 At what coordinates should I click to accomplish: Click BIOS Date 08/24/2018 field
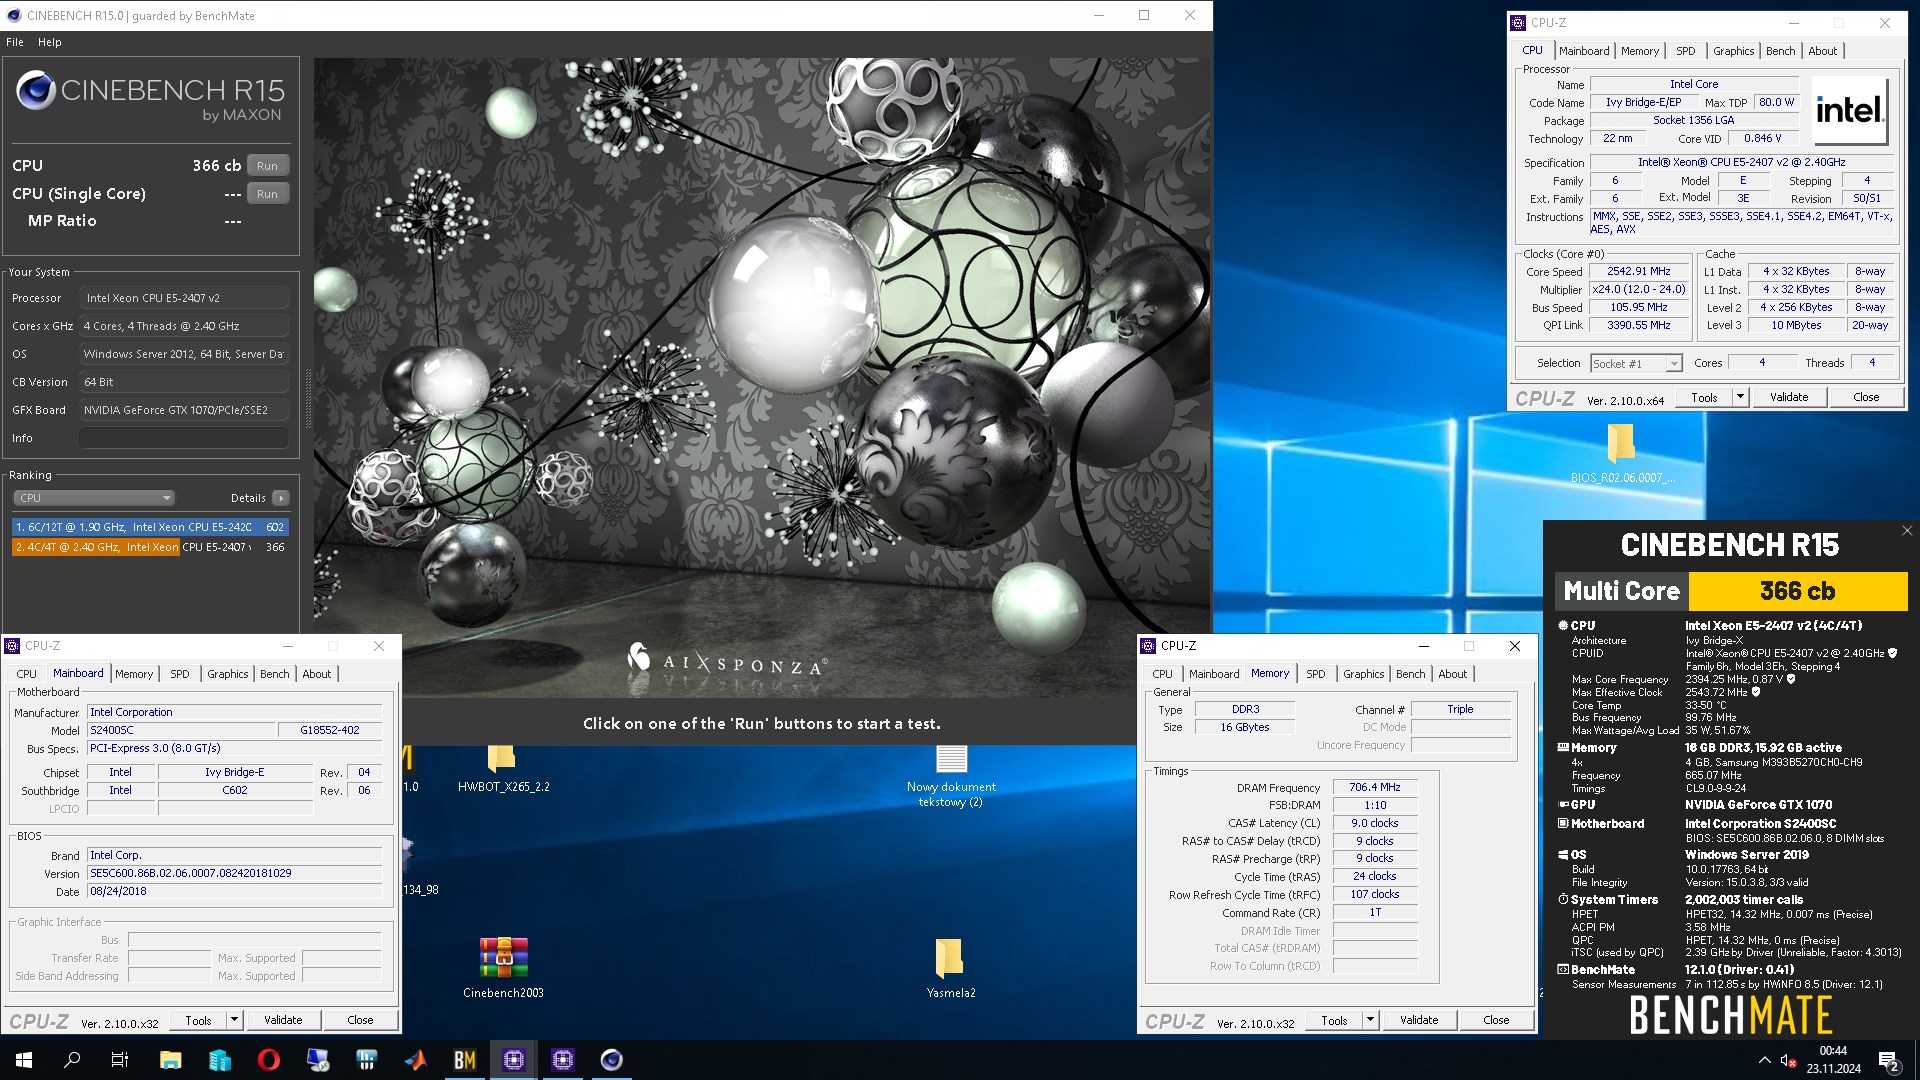coord(234,891)
